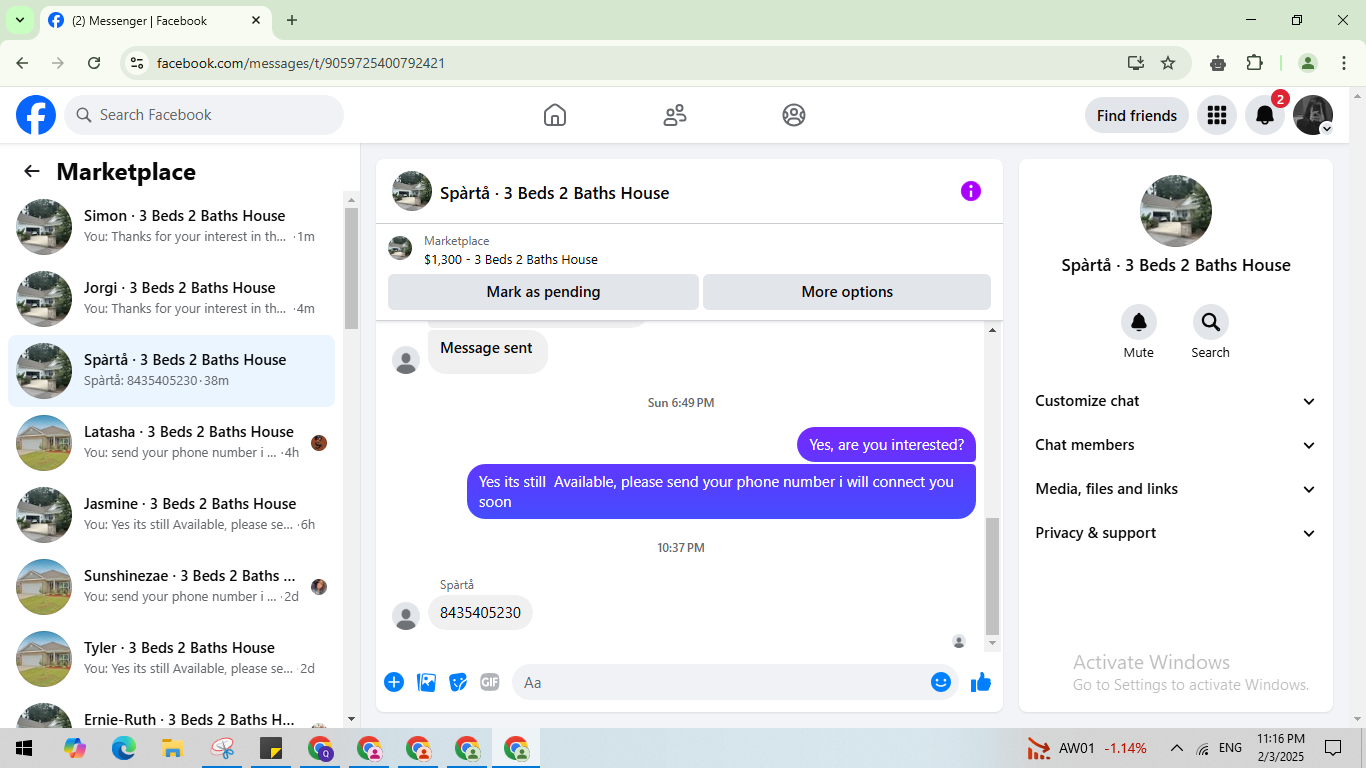Open Jorgi's conversation in the list

(x=171, y=299)
